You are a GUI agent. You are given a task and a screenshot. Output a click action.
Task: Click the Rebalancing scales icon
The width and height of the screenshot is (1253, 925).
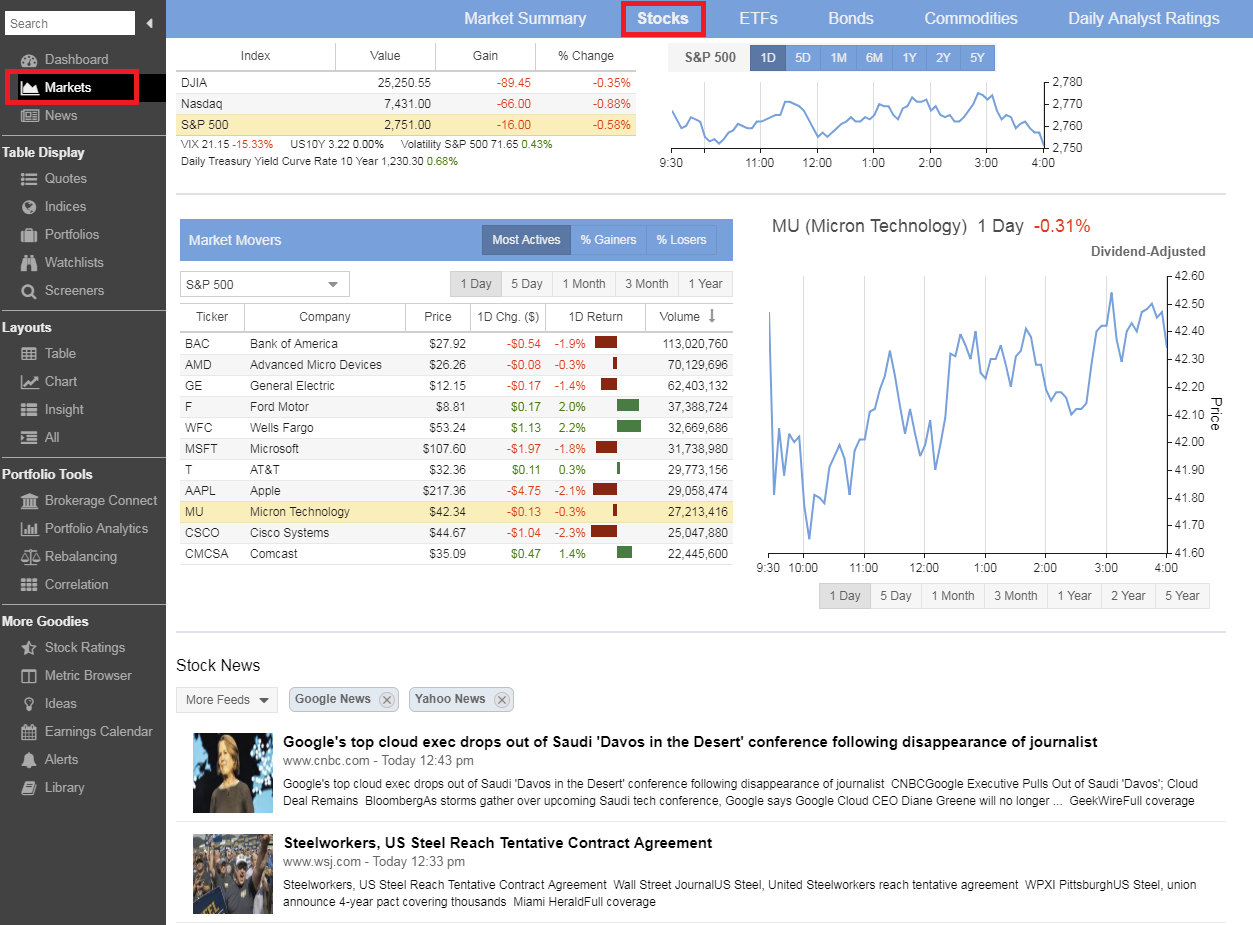29,557
